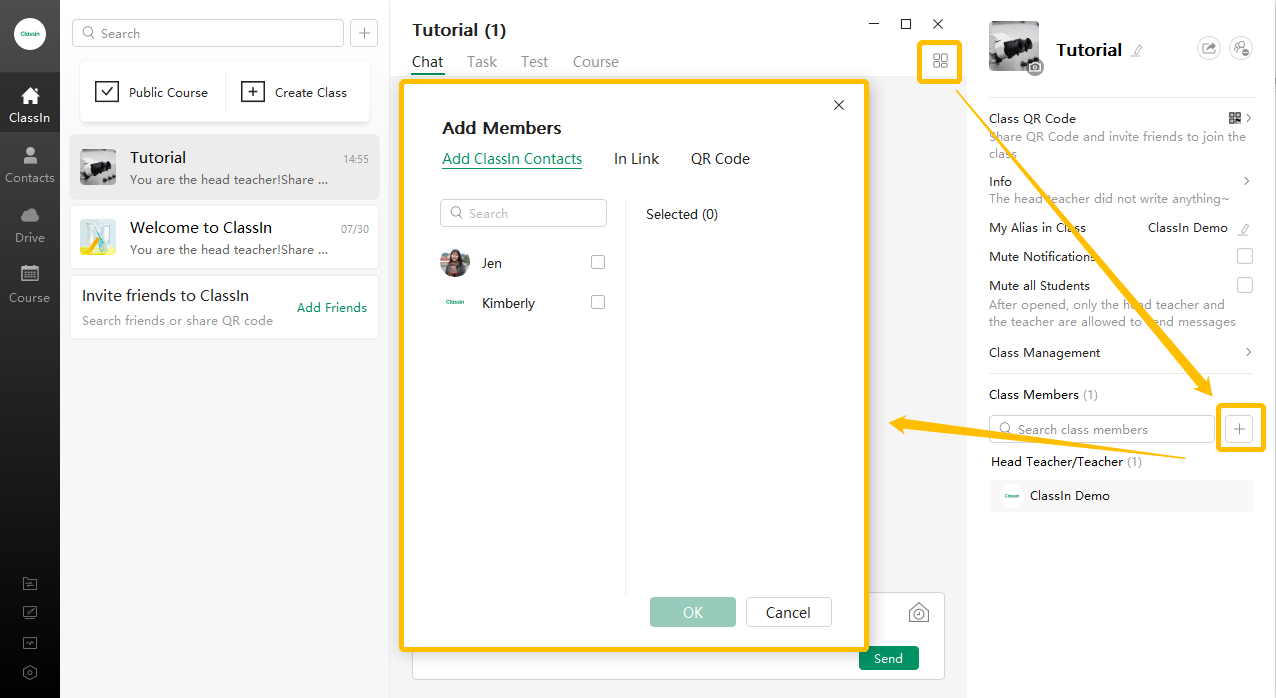
Task: Click Jen's profile picture in contact list
Action: pyautogui.click(x=455, y=263)
